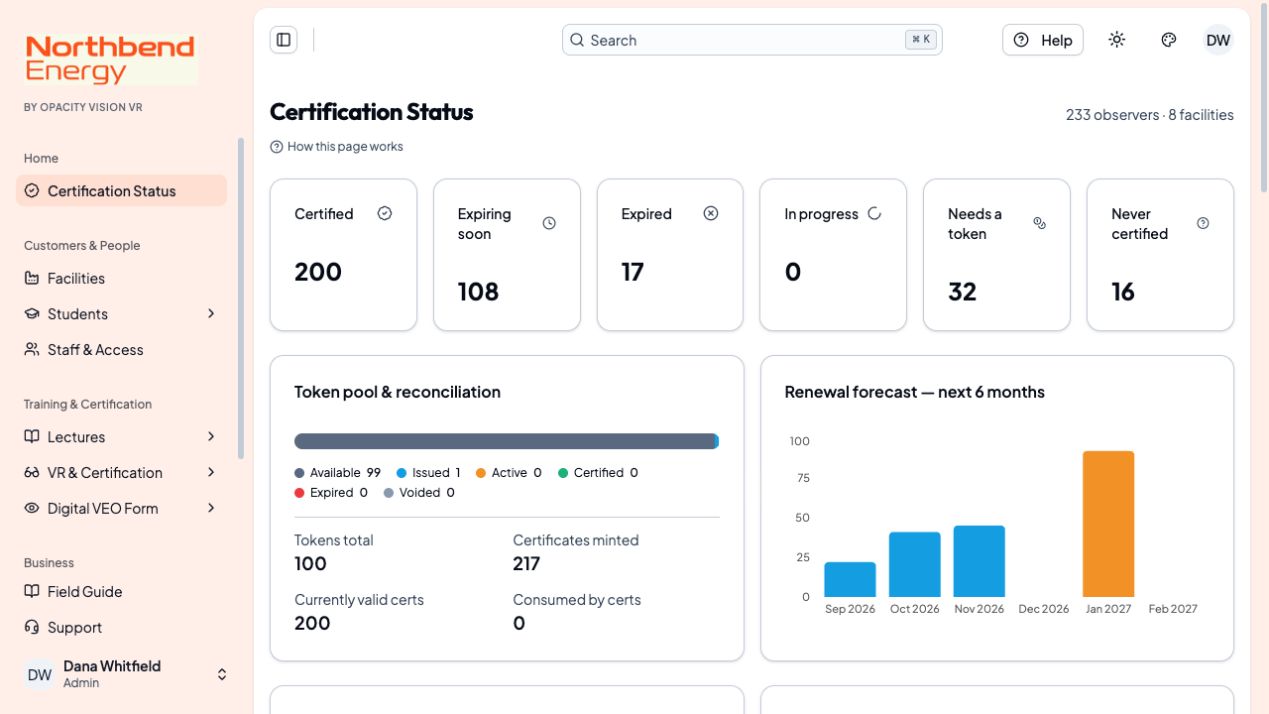The height and width of the screenshot is (714, 1269).
Task: Open How this page works link
Action: pos(337,147)
